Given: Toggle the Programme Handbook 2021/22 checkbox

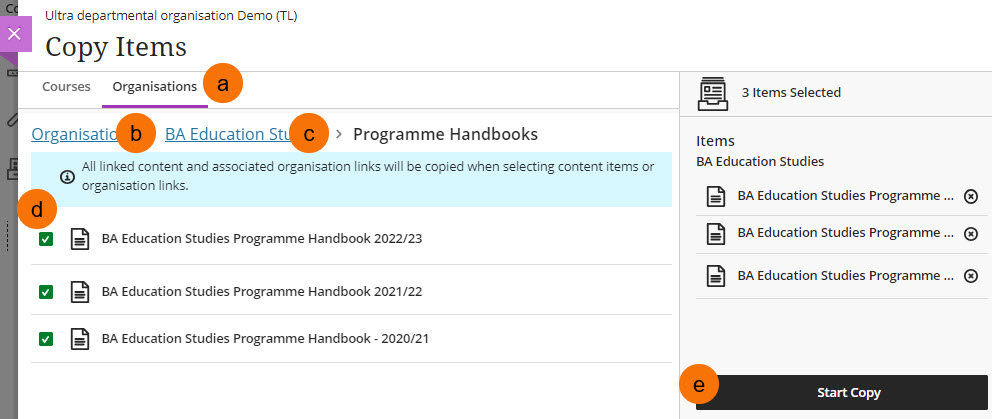Looking at the screenshot, I should click(x=46, y=291).
